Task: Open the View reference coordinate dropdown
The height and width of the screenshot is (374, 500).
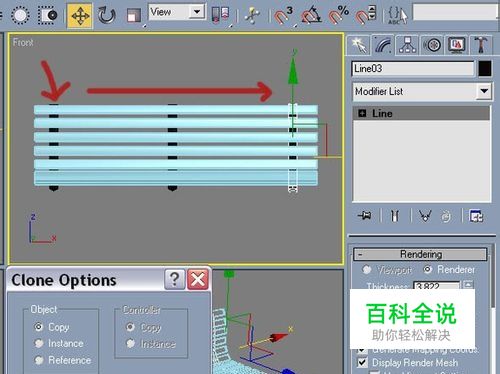Action: click(x=176, y=12)
